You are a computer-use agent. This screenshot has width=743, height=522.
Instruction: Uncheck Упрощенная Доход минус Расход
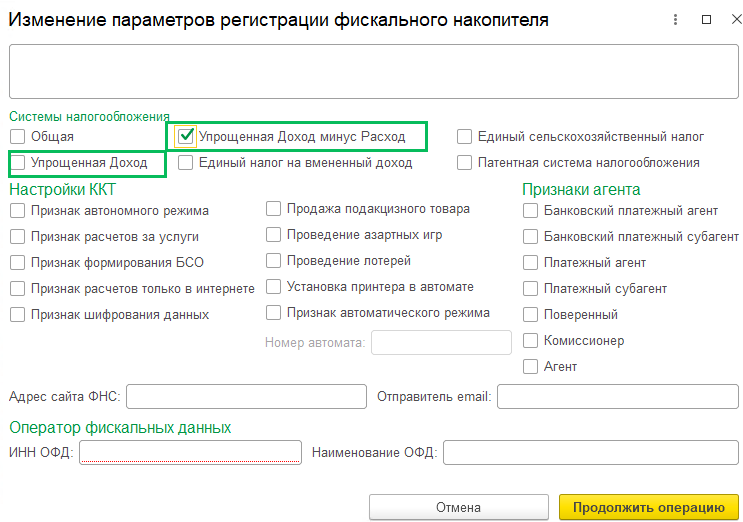point(186,136)
